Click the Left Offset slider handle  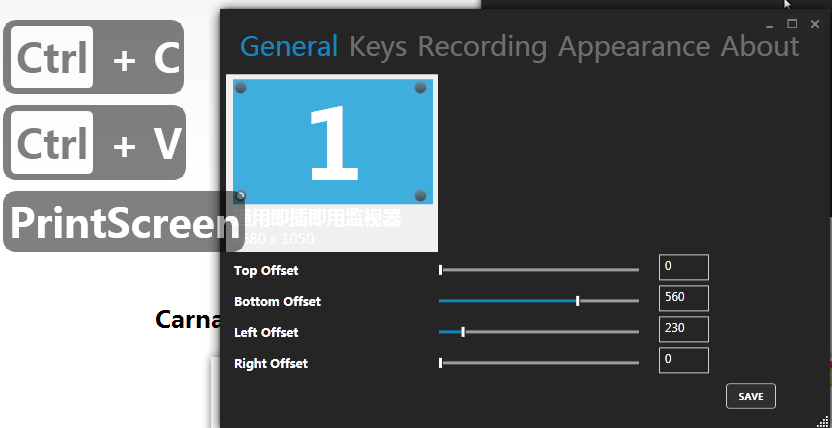tap(463, 332)
